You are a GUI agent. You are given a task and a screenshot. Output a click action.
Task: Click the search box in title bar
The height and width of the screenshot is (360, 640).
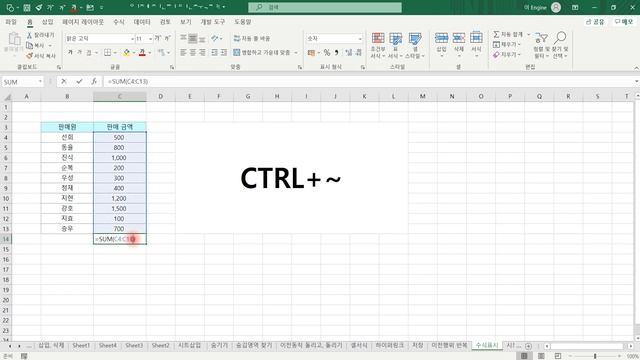325,7
